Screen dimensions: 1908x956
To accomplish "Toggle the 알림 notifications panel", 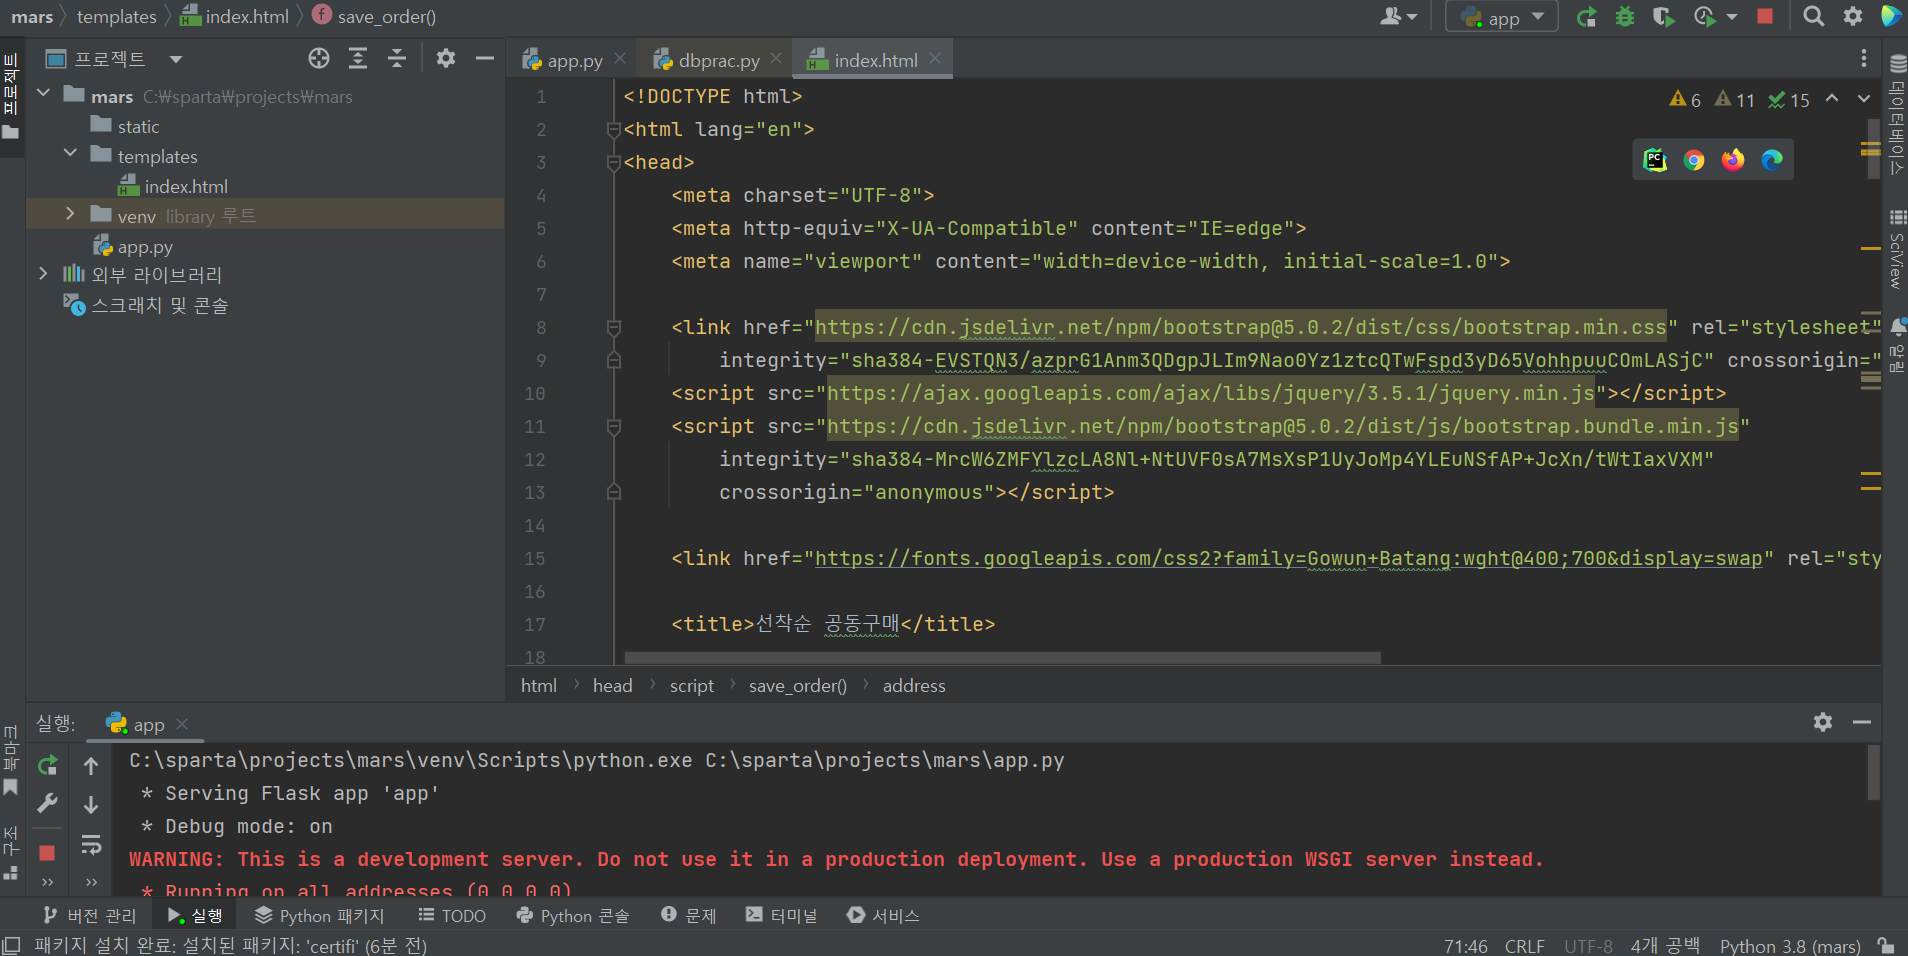I will (1896, 345).
